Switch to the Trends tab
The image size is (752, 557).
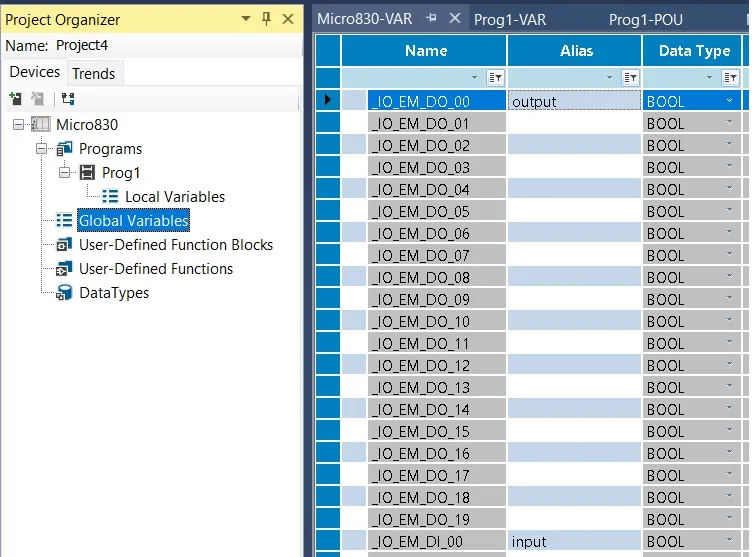pyautogui.click(x=94, y=73)
